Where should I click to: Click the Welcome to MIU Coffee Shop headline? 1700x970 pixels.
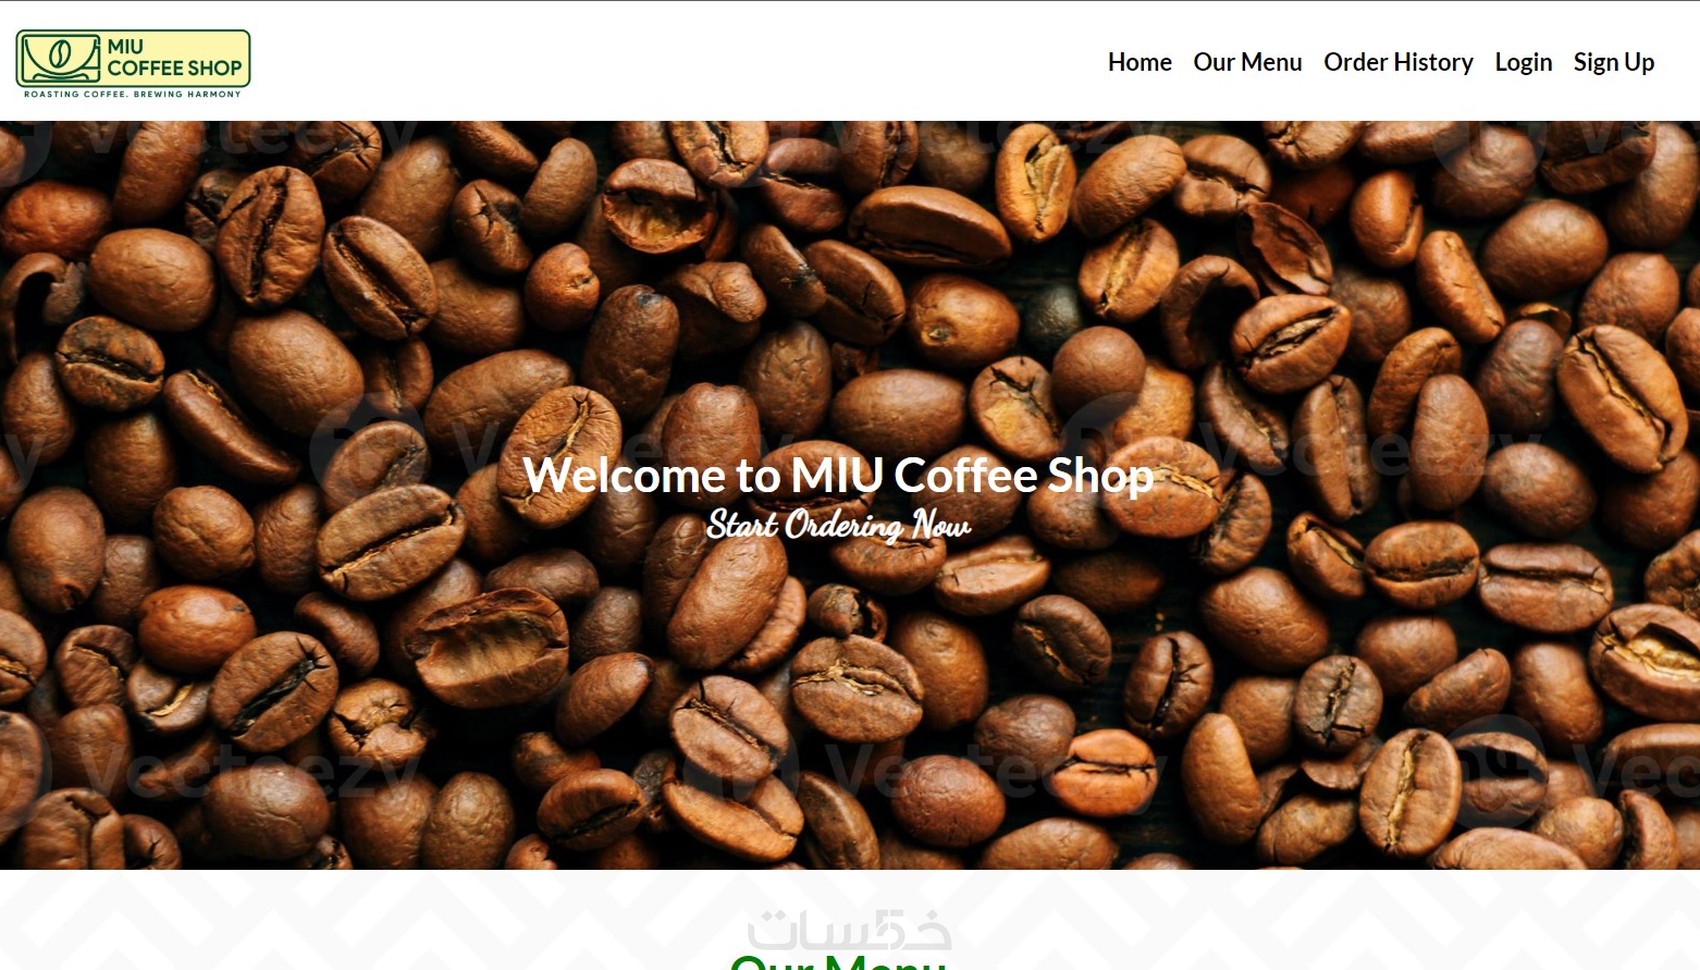(x=838, y=475)
